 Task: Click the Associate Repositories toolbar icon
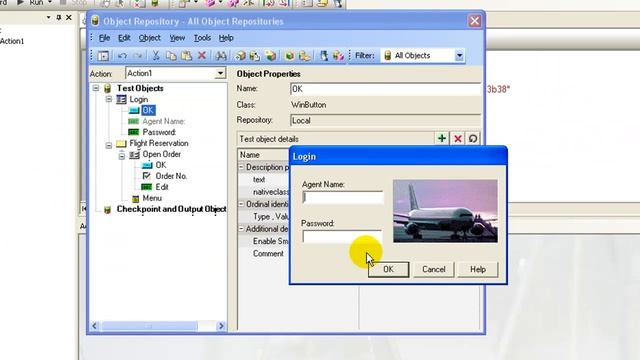(x=338, y=56)
